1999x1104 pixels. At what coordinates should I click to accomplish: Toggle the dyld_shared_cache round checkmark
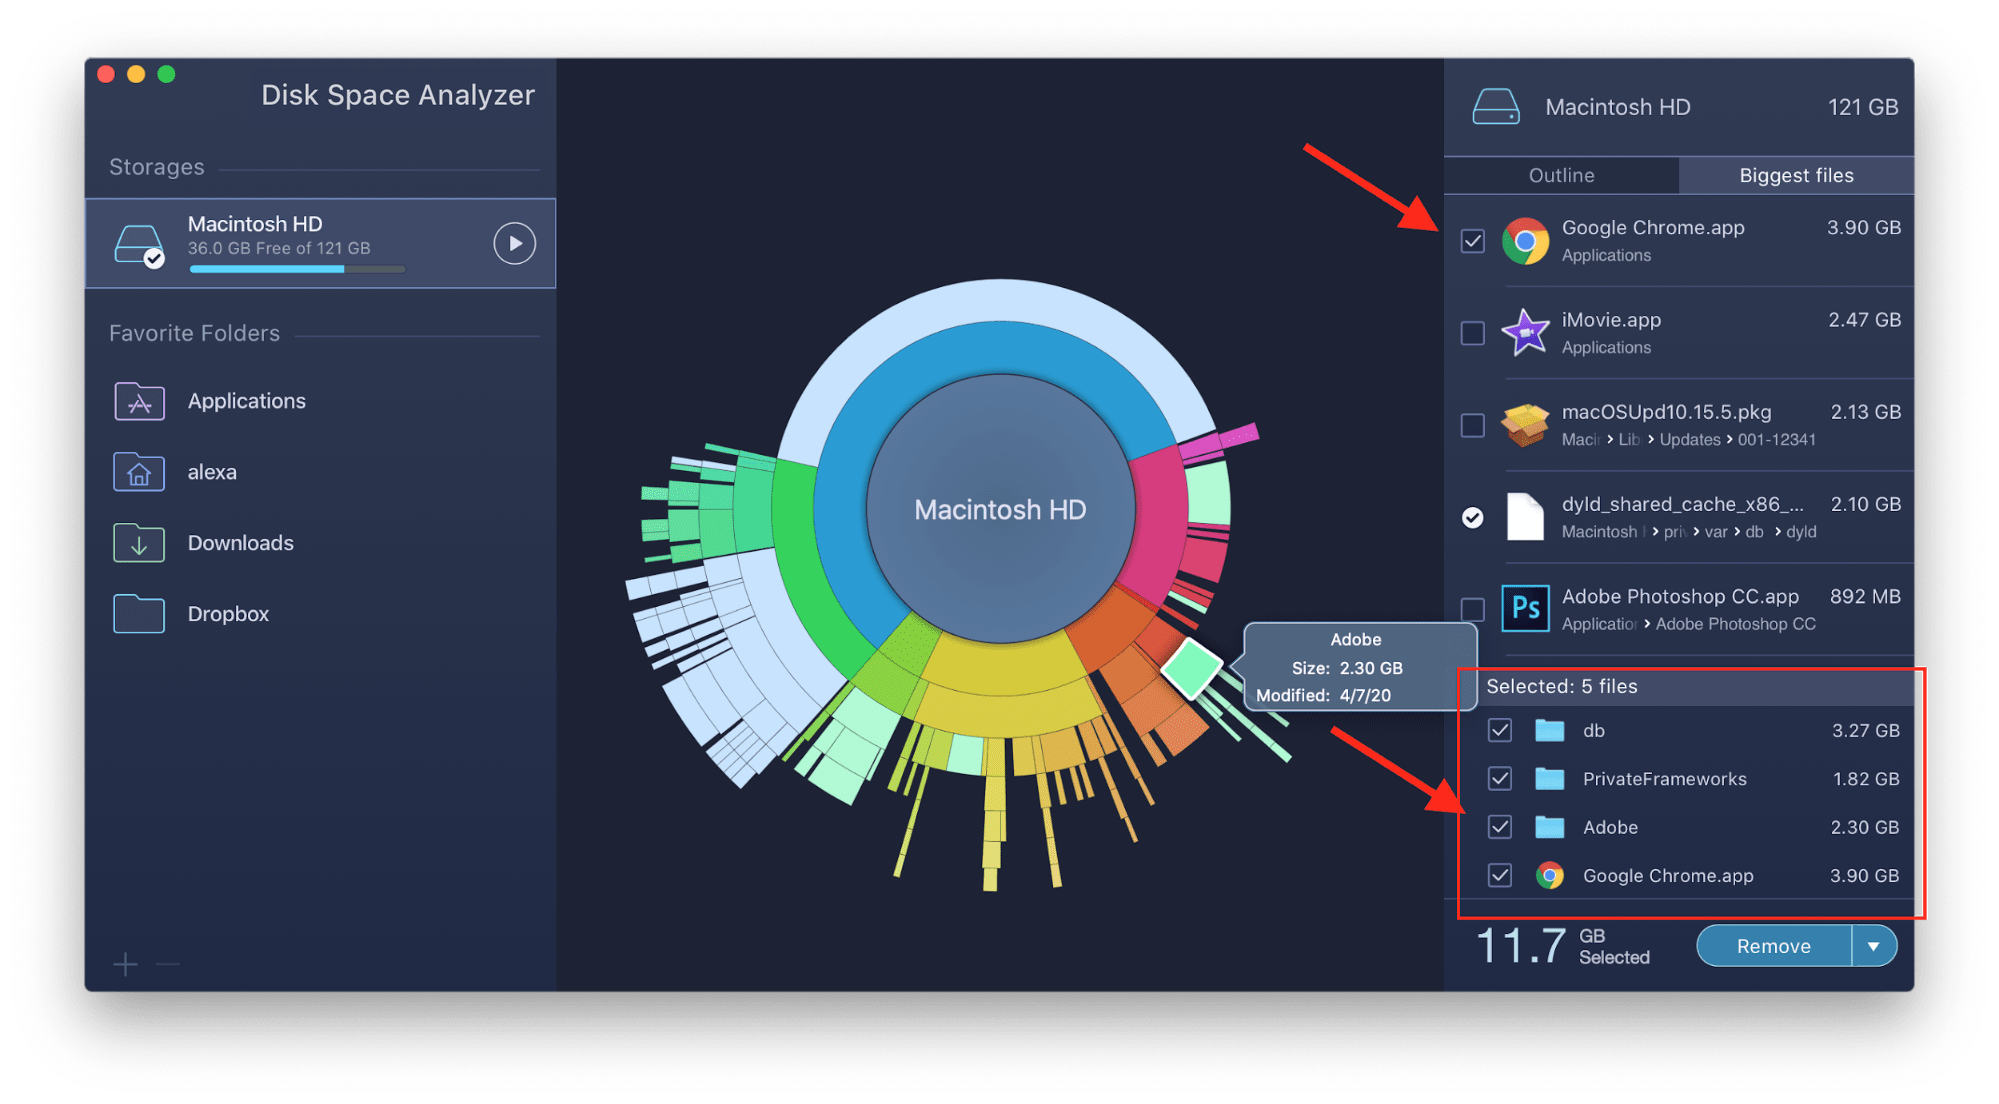point(1472,517)
